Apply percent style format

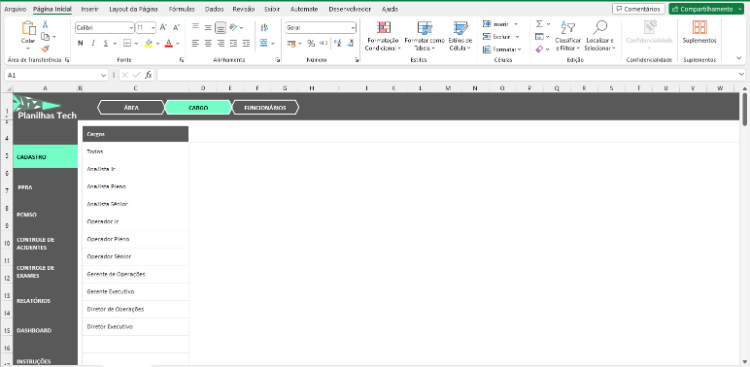pos(311,44)
